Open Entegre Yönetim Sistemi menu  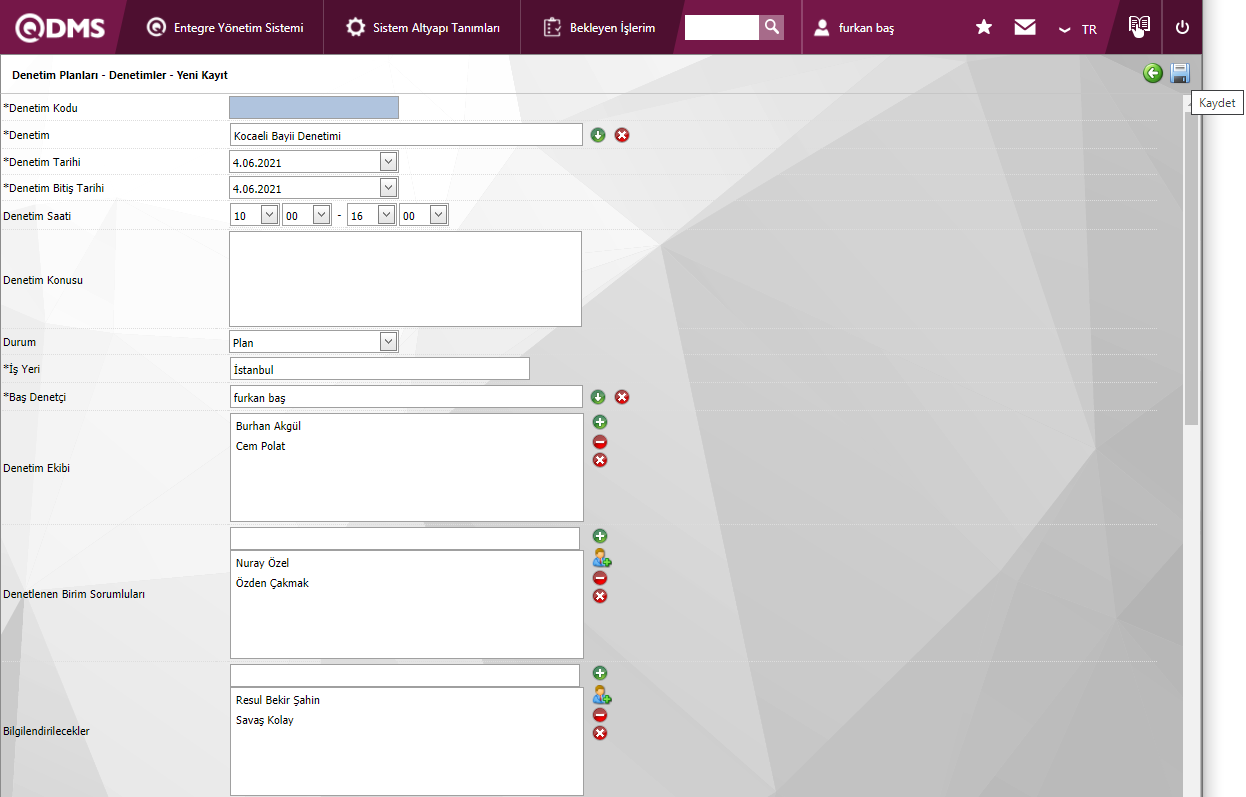point(225,27)
